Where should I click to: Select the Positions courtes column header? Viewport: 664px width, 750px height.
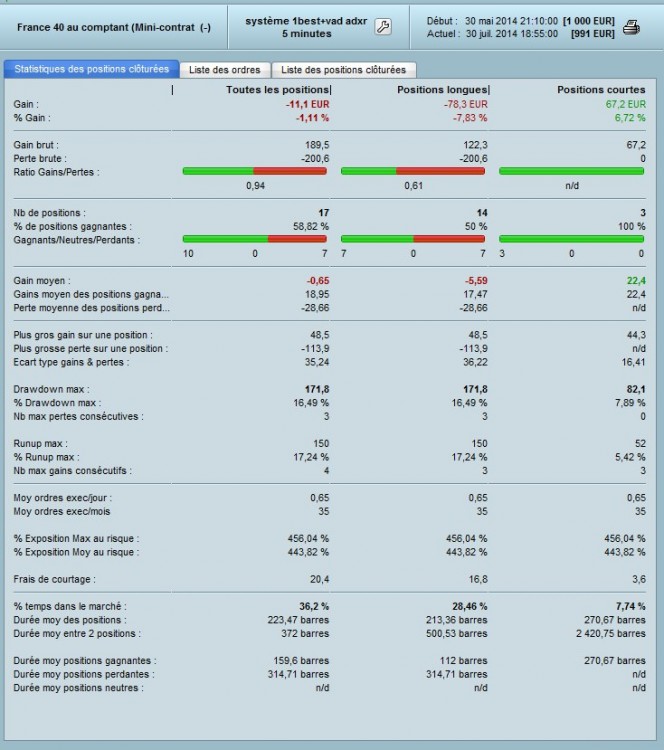[x=601, y=90]
